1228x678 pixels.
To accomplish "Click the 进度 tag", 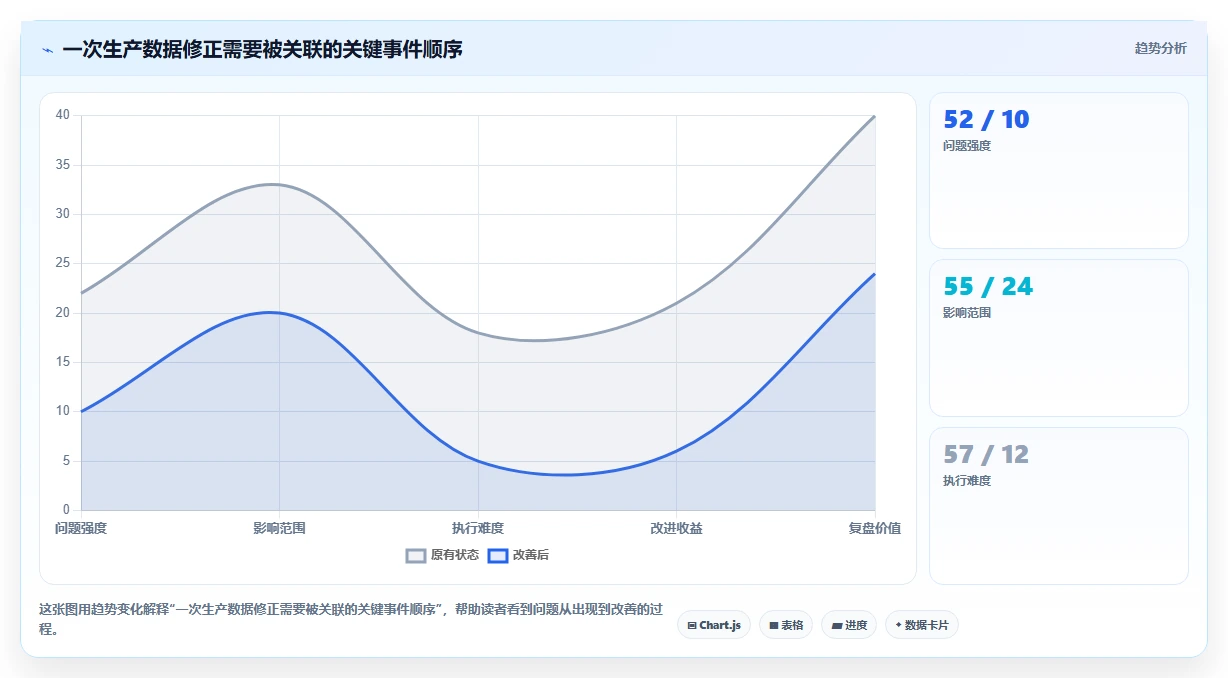I will coord(849,625).
